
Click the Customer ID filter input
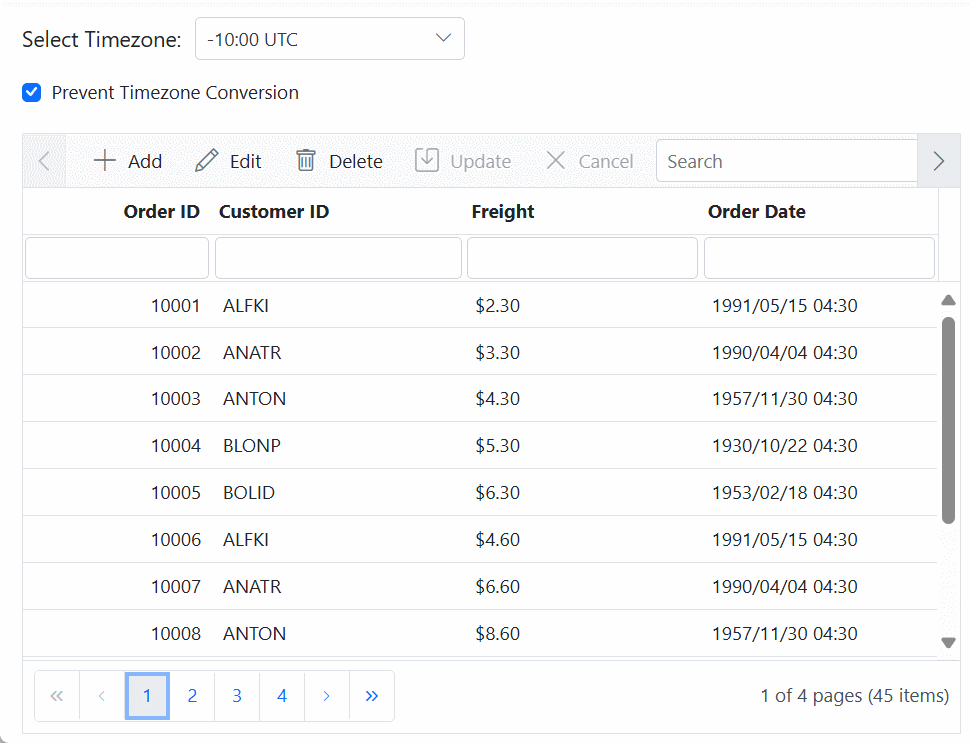[338, 258]
